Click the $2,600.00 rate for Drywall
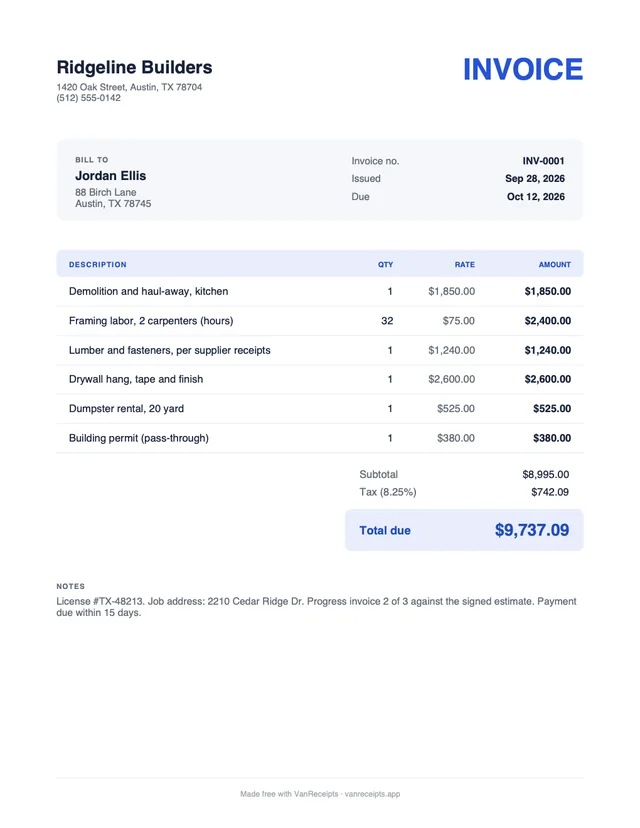This screenshot has height=828, width=640. [x=451, y=379]
